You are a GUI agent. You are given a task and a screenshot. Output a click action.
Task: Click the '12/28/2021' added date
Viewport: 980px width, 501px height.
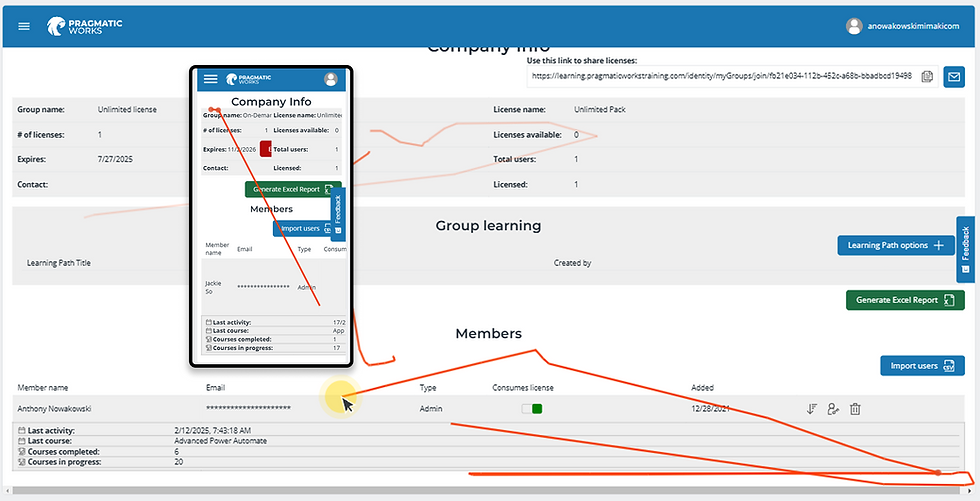[710, 409]
